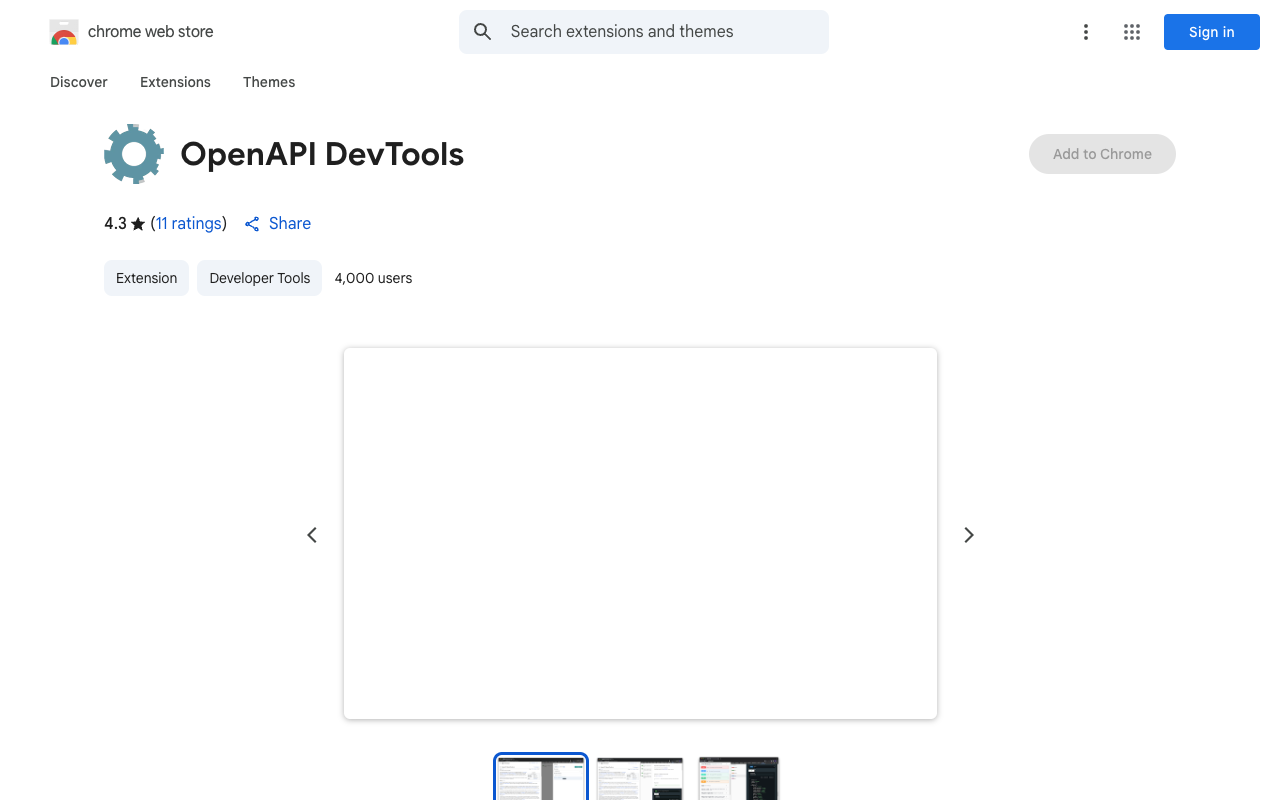
Task: Open the Themes tab
Action: tap(269, 82)
